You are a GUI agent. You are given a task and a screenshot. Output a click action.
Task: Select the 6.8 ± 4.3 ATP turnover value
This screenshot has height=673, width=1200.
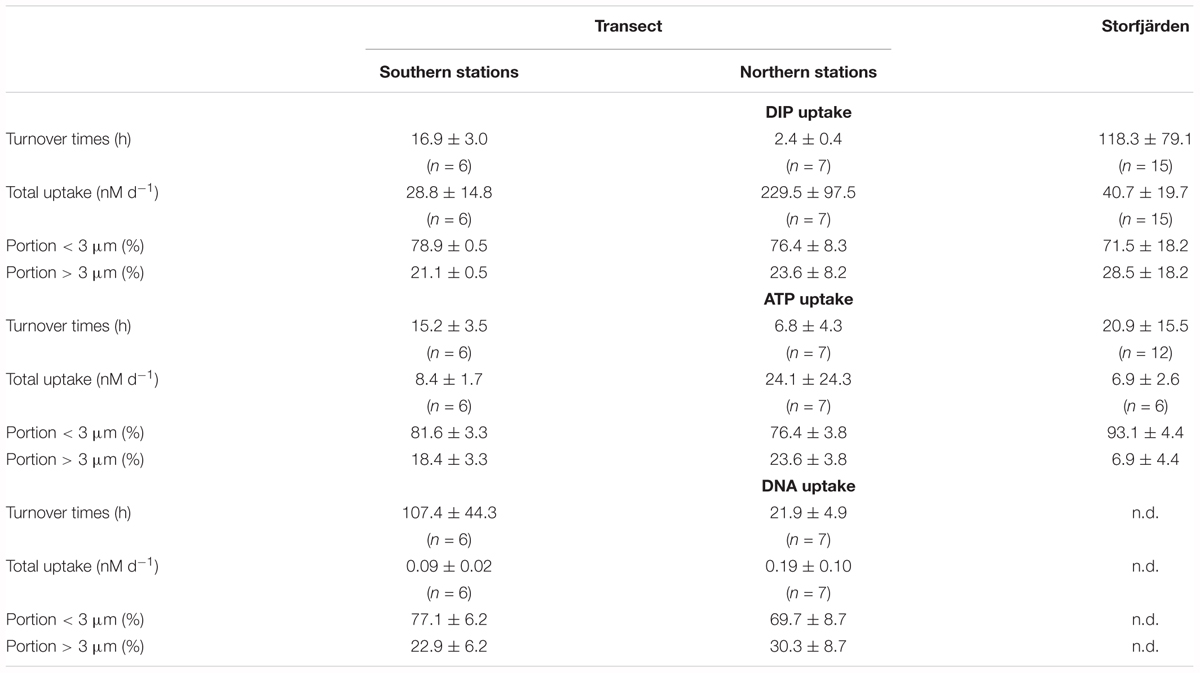click(808, 326)
